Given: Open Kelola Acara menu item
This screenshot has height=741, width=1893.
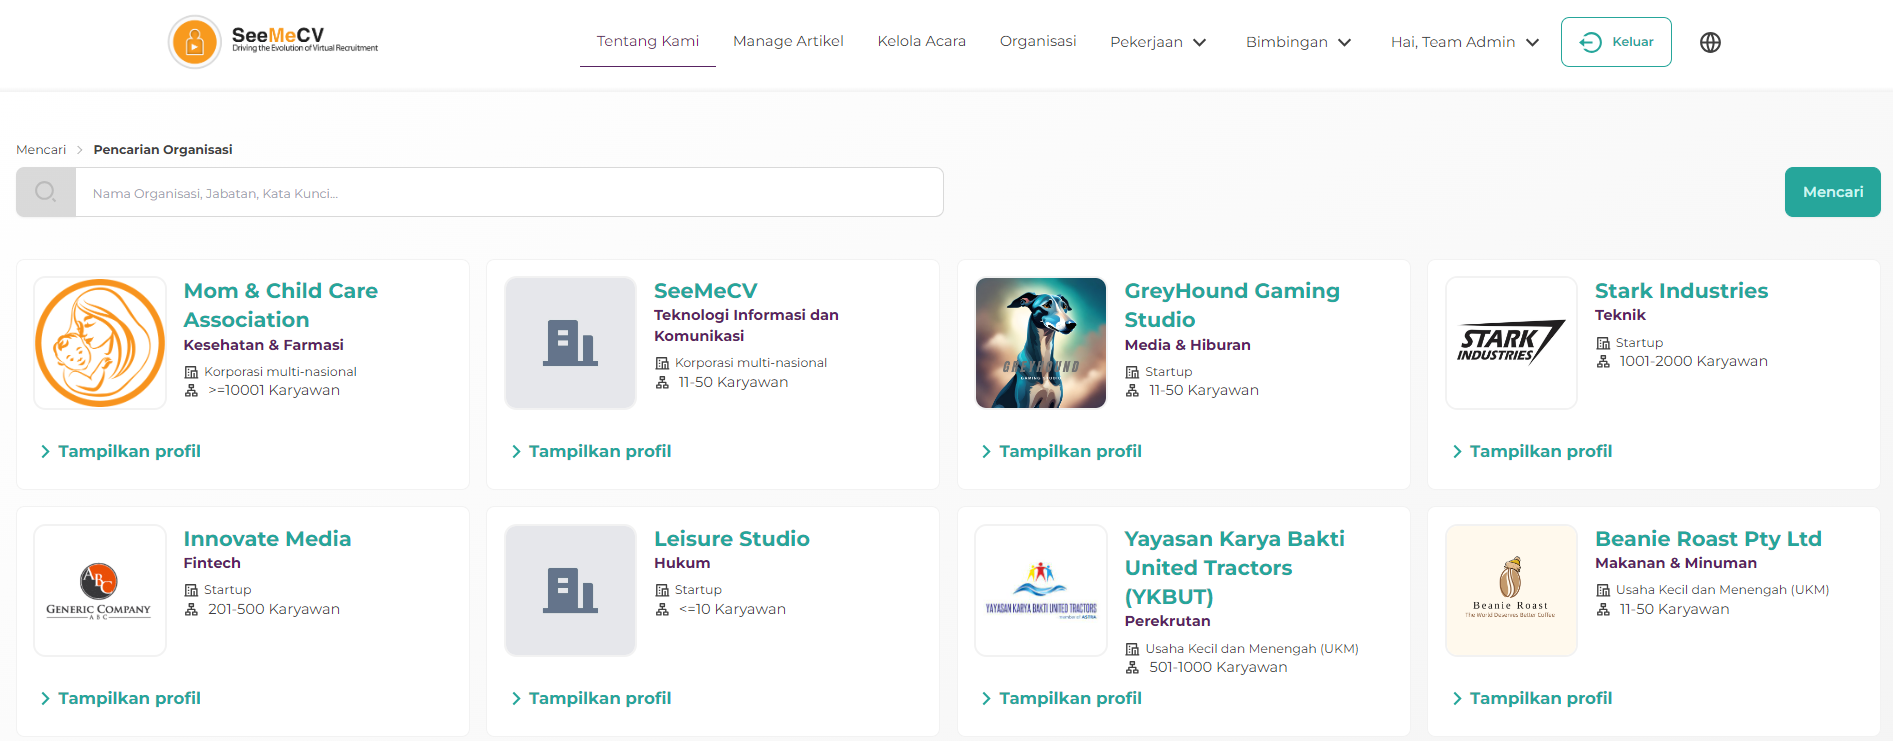Looking at the screenshot, I should click(922, 41).
